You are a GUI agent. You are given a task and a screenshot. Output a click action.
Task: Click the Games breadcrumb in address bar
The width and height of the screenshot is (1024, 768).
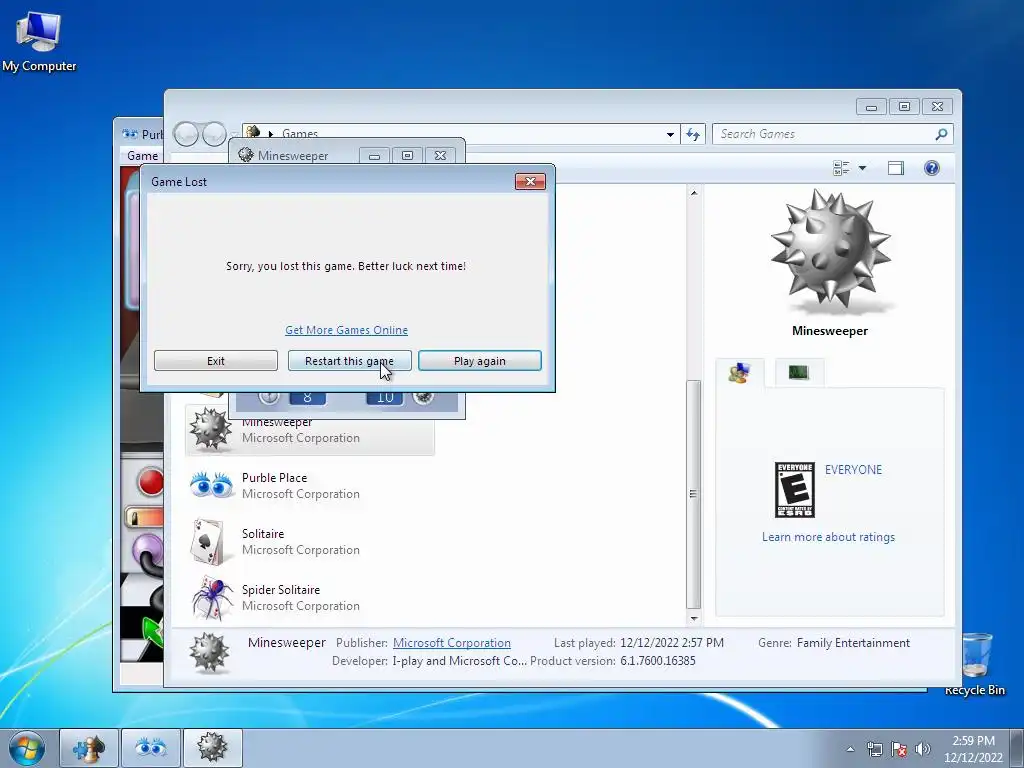pyautogui.click(x=300, y=133)
